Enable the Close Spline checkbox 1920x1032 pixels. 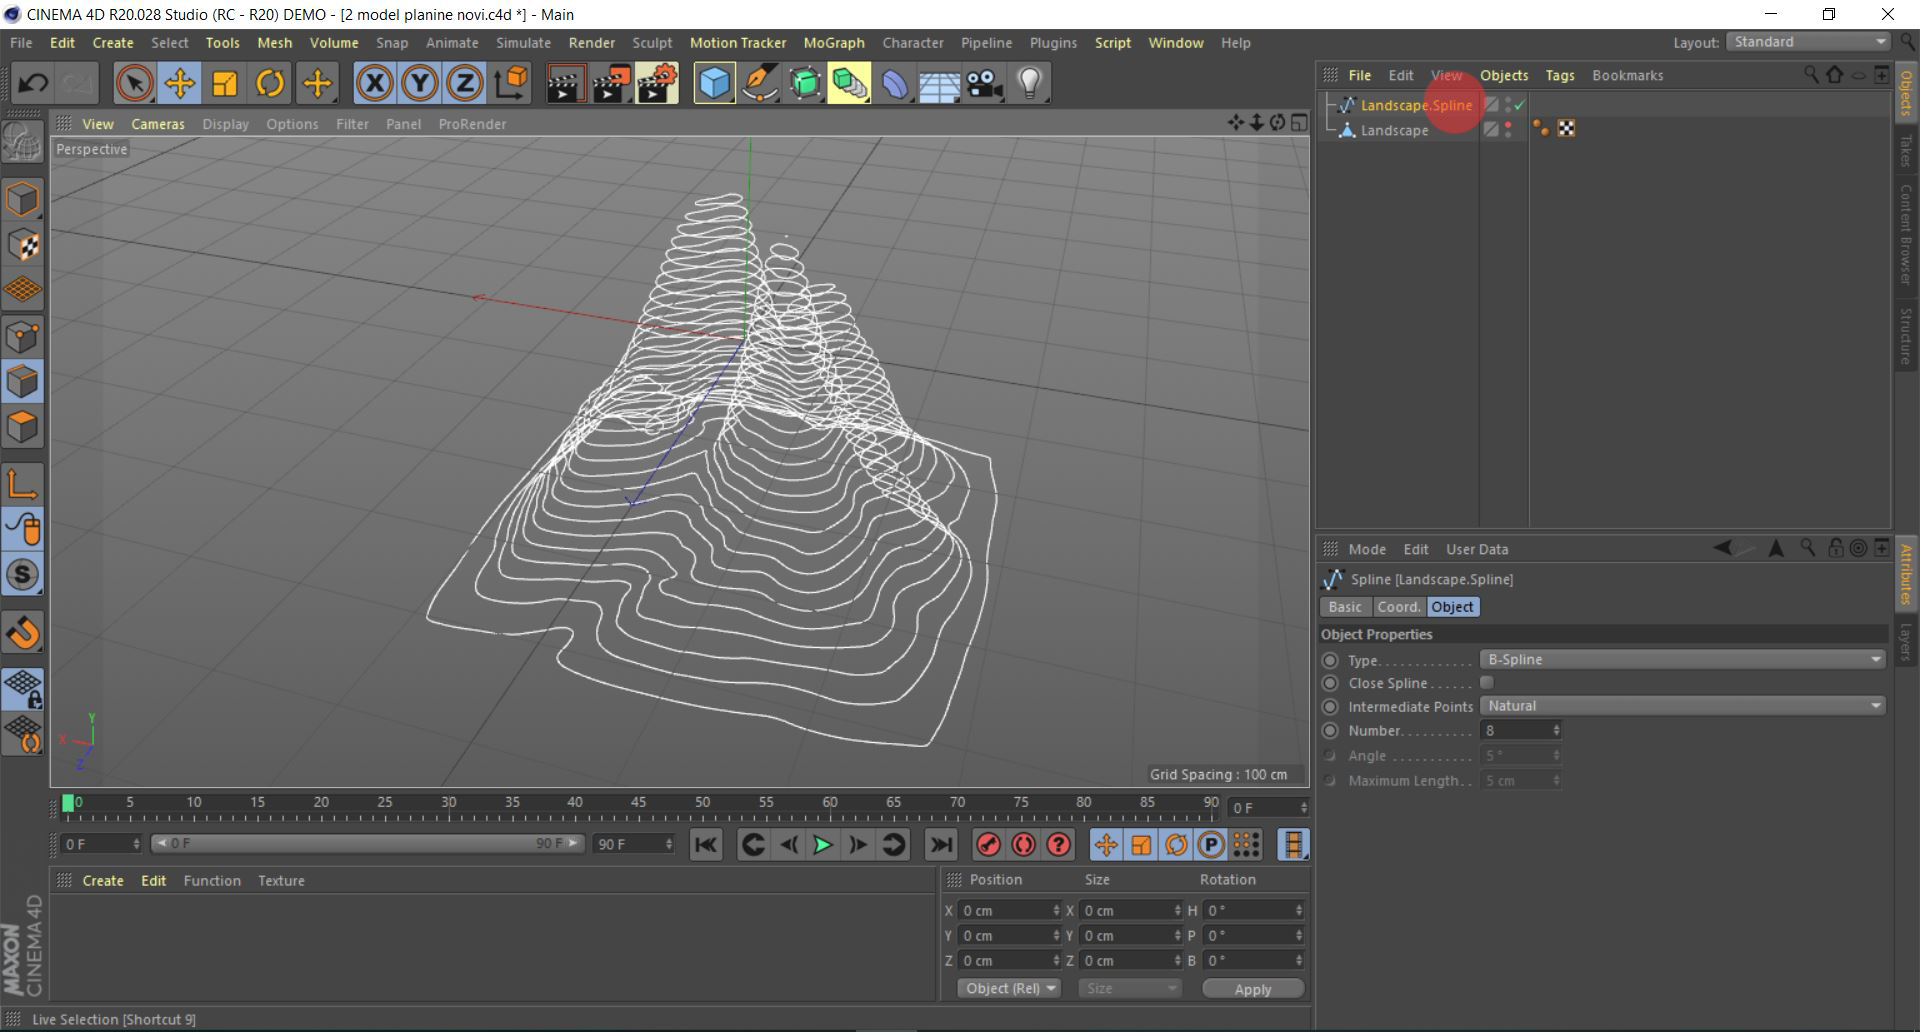1487,683
